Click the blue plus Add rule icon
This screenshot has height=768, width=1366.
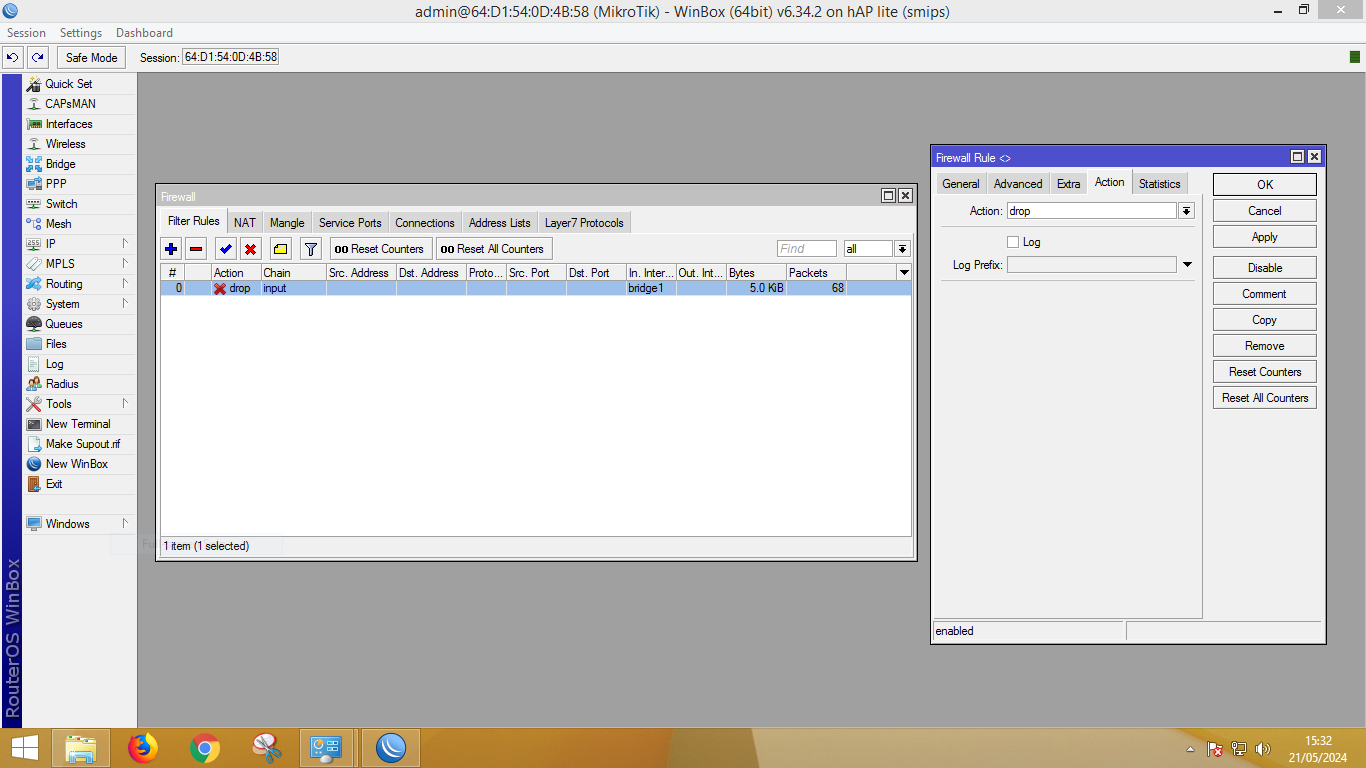click(x=171, y=249)
